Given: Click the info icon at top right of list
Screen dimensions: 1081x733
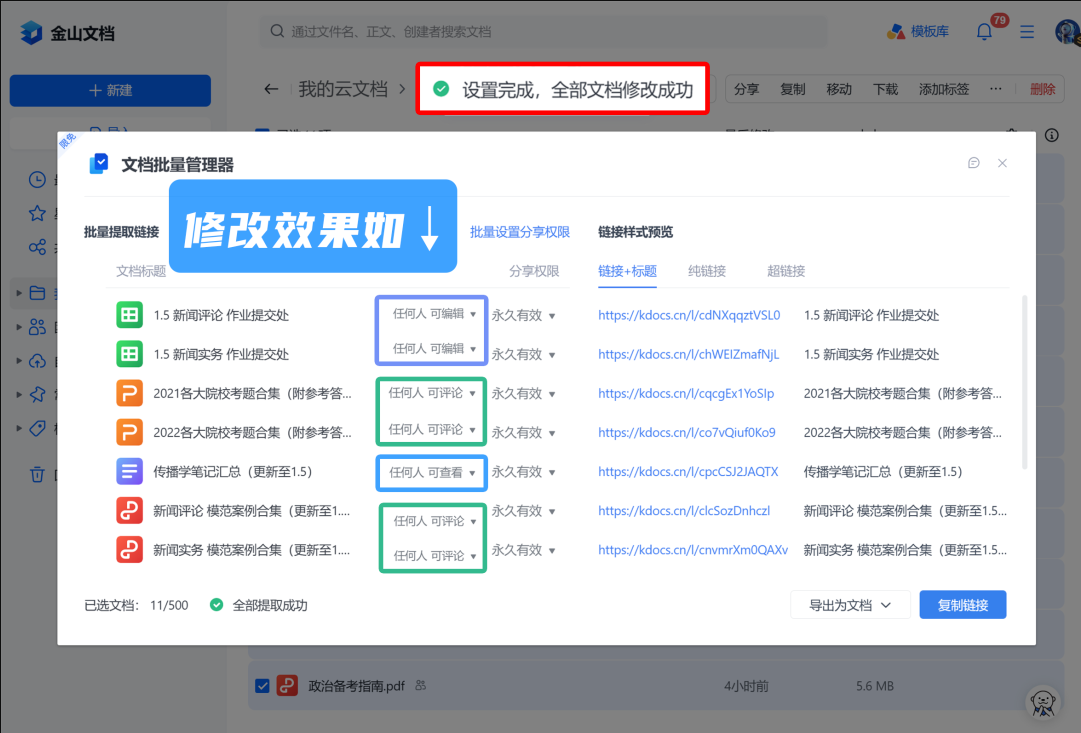Looking at the screenshot, I should click(x=1051, y=136).
